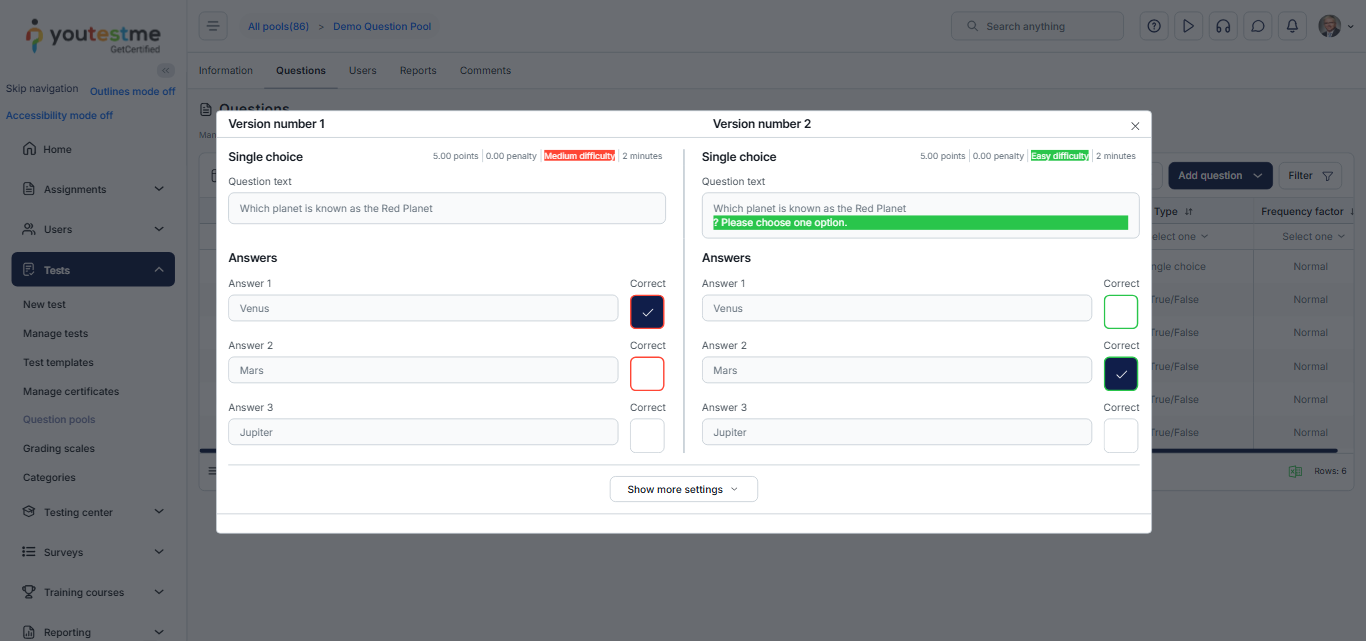Click the Skip navigation link
The height and width of the screenshot is (641, 1366).
click(42, 89)
